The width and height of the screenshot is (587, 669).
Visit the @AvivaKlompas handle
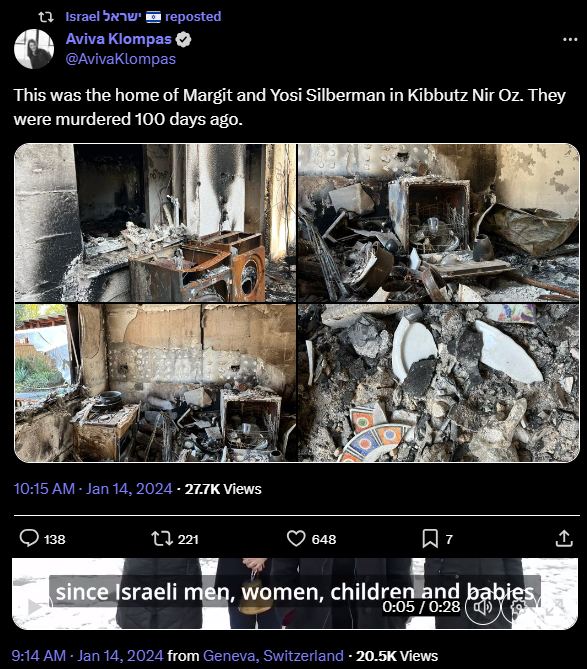[x=121, y=59]
